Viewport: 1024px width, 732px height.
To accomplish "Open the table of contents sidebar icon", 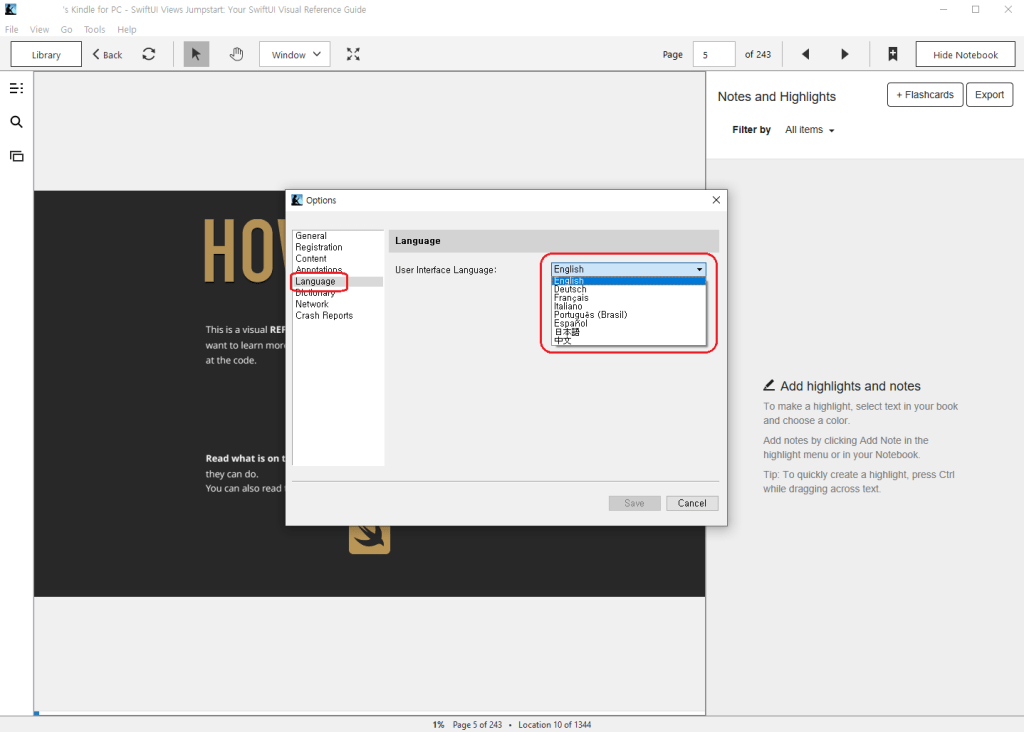I will point(16,88).
